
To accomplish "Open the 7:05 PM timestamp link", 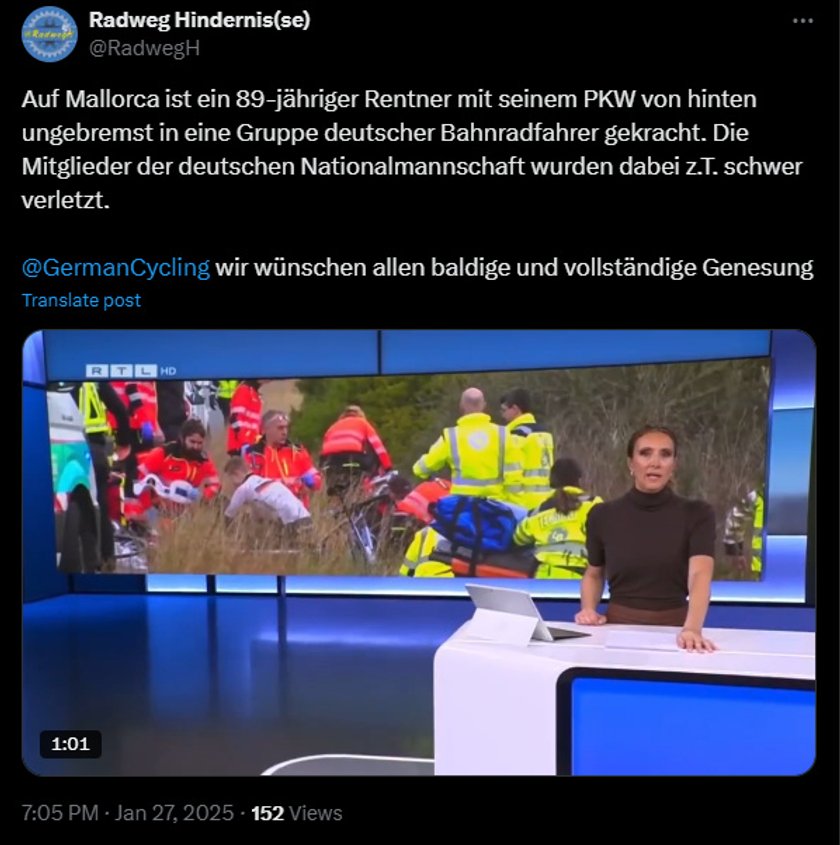I will [60, 813].
